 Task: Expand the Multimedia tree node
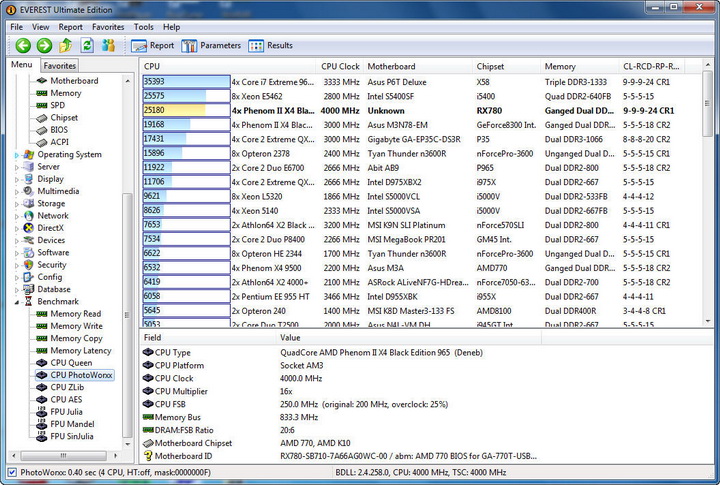[x=17, y=192]
